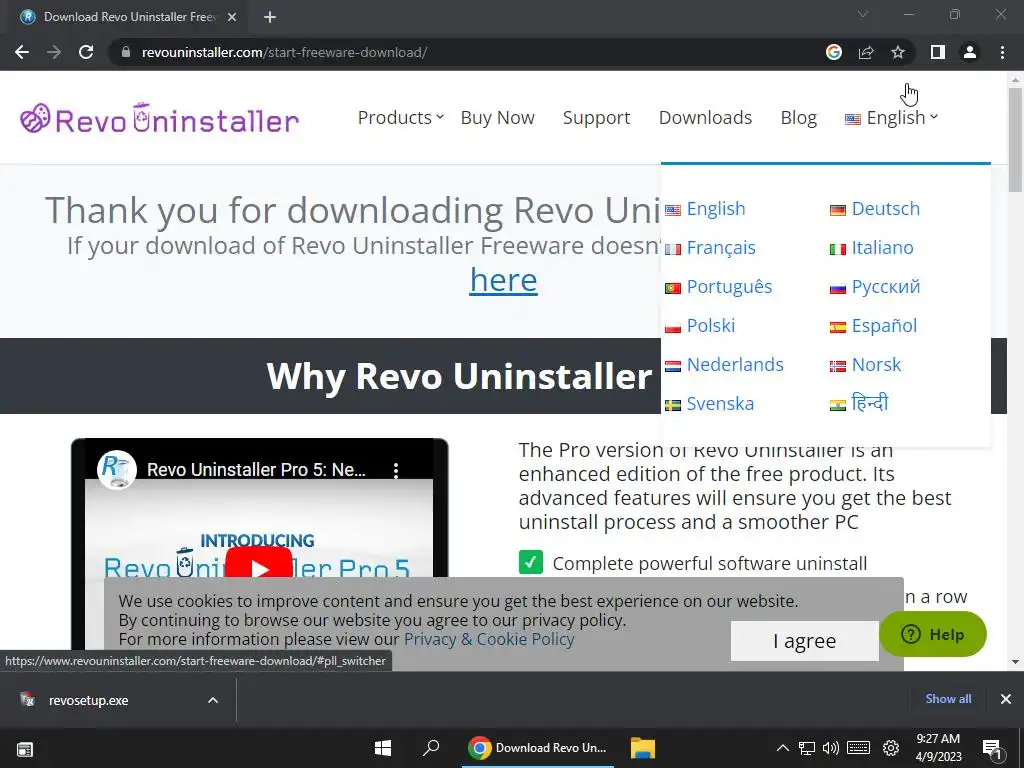Close the downloads bar
Viewport: 1024px width, 768px height.
pos(1006,699)
